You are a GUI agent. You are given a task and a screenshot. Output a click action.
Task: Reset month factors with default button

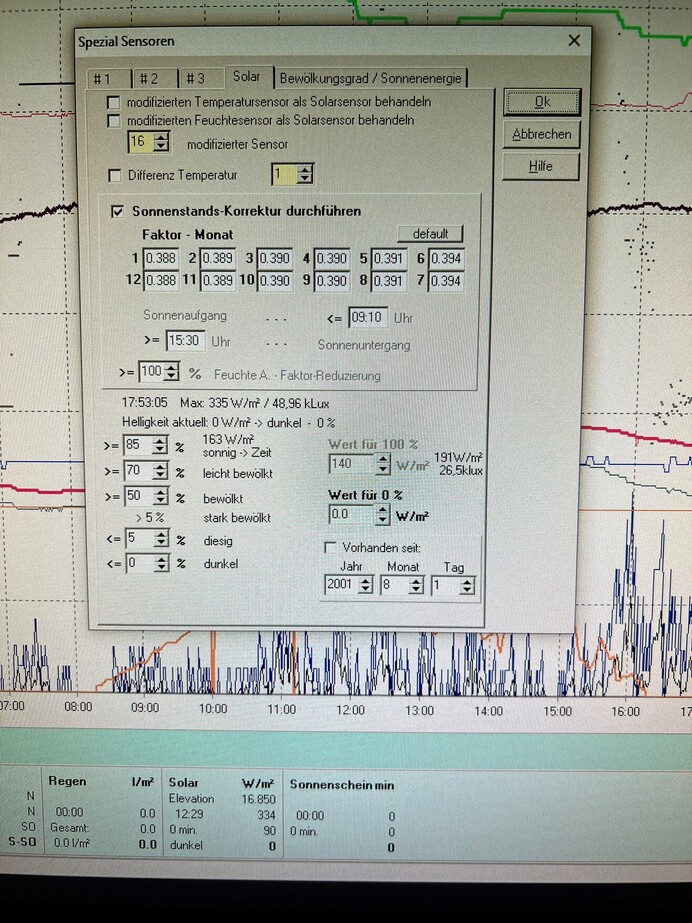click(430, 234)
